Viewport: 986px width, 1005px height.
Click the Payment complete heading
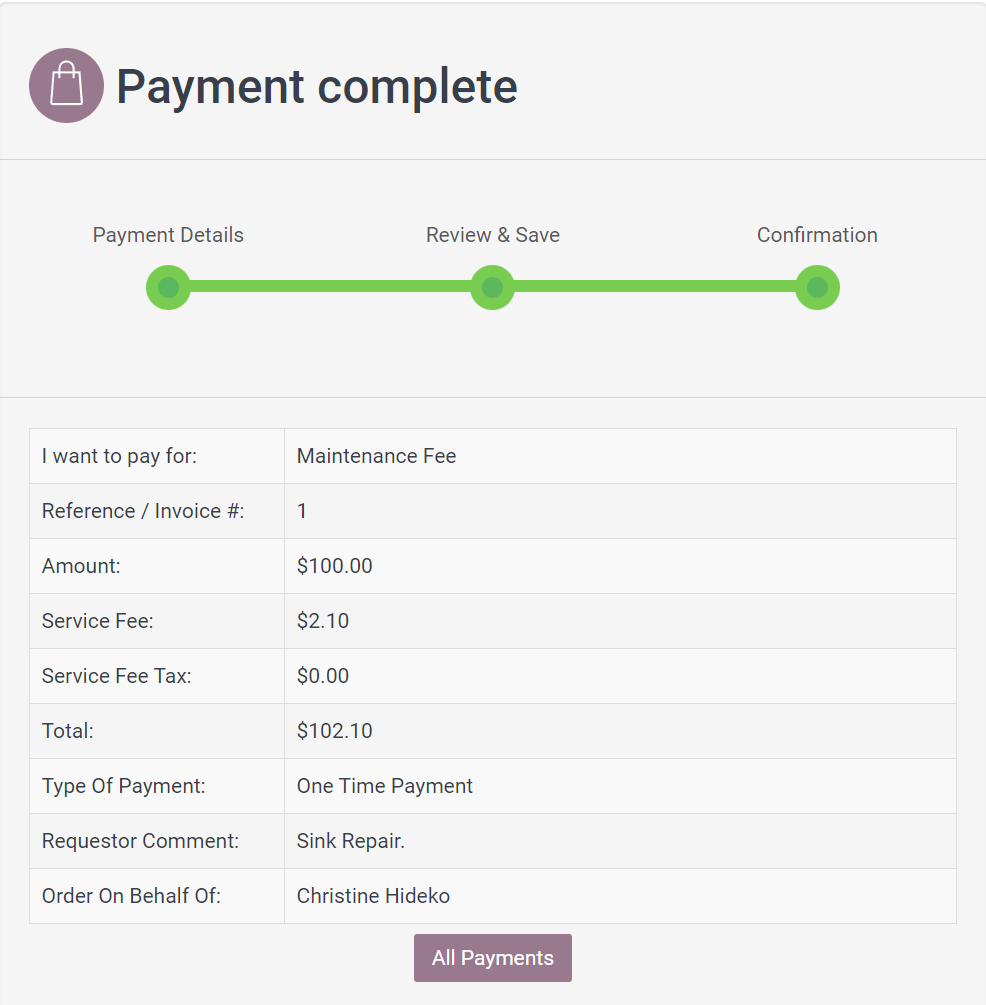317,87
